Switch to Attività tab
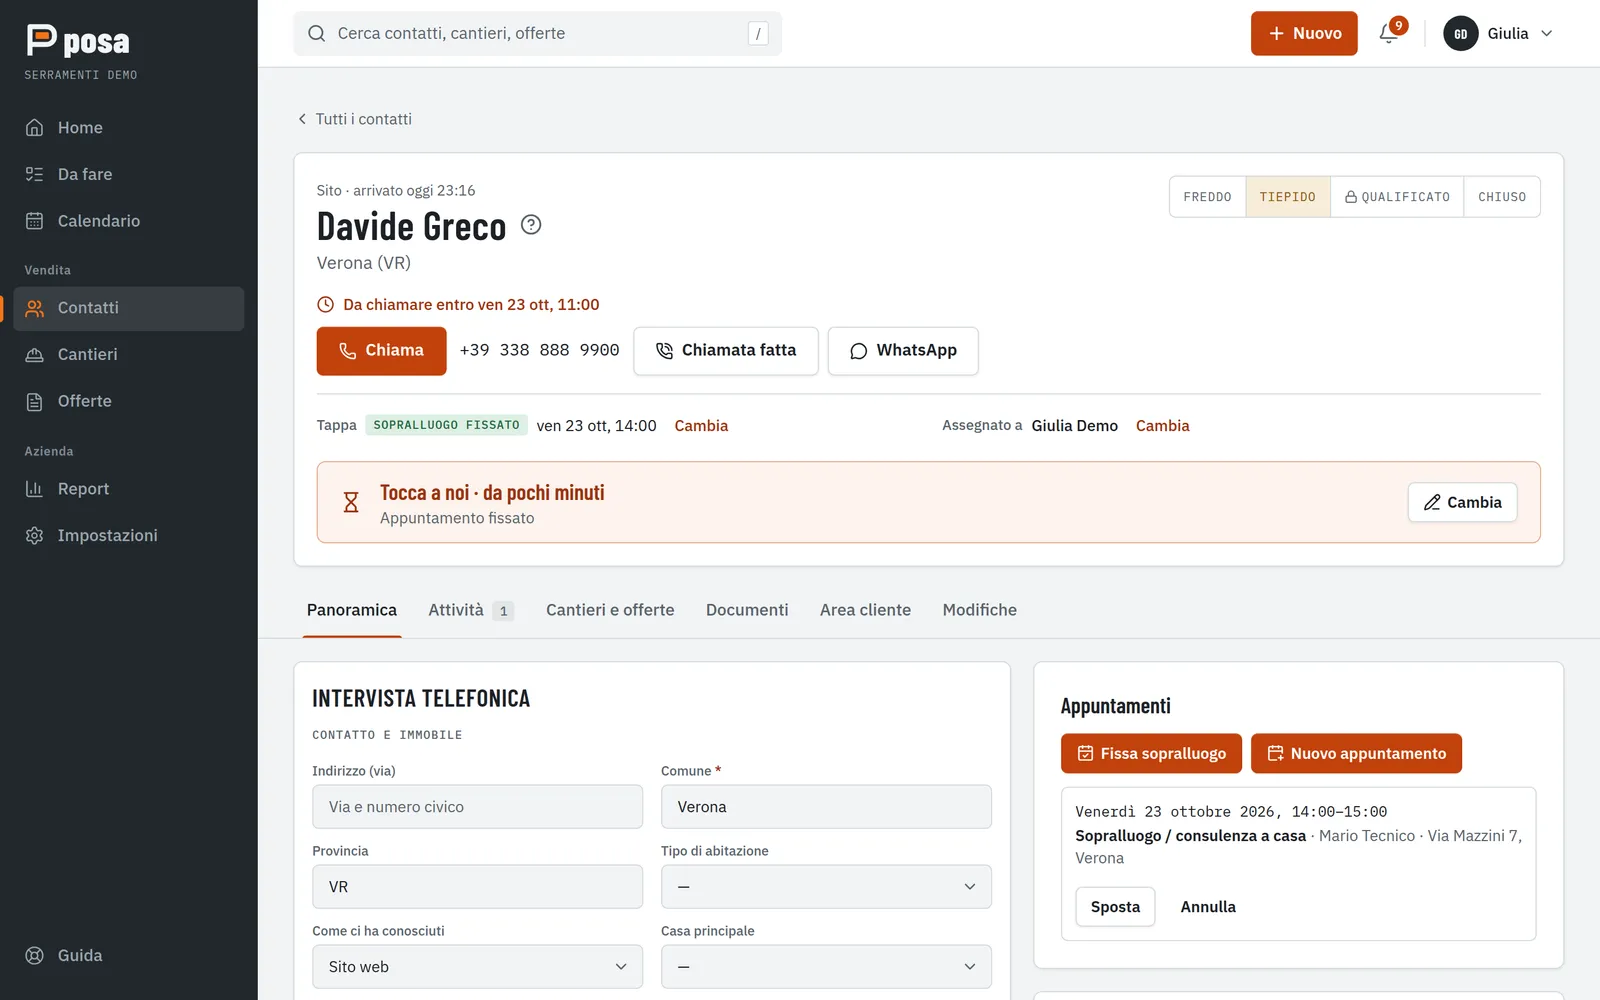 point(470,610)
